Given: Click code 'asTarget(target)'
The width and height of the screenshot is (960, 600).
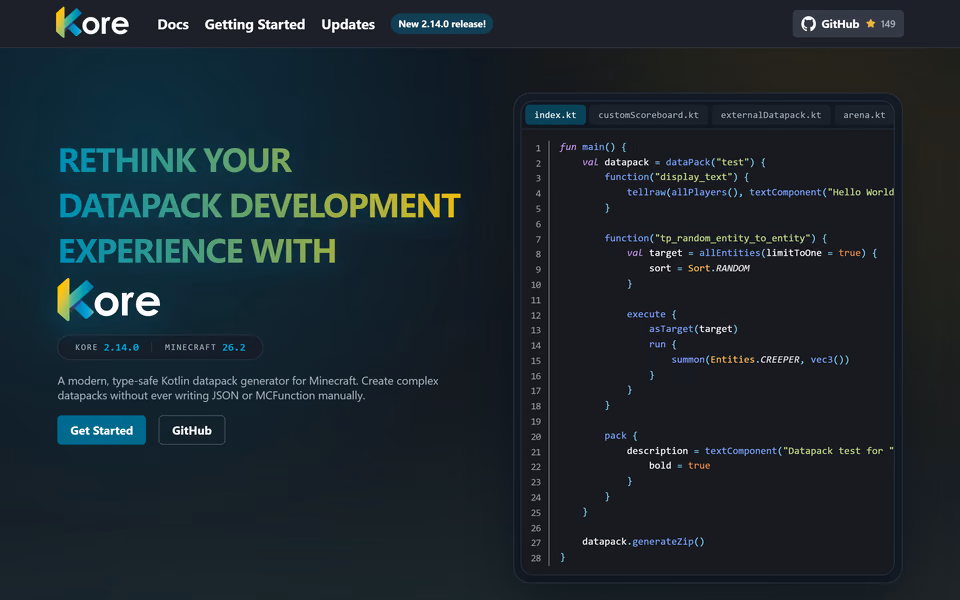Looking at the screenshot, I should 693,329.
